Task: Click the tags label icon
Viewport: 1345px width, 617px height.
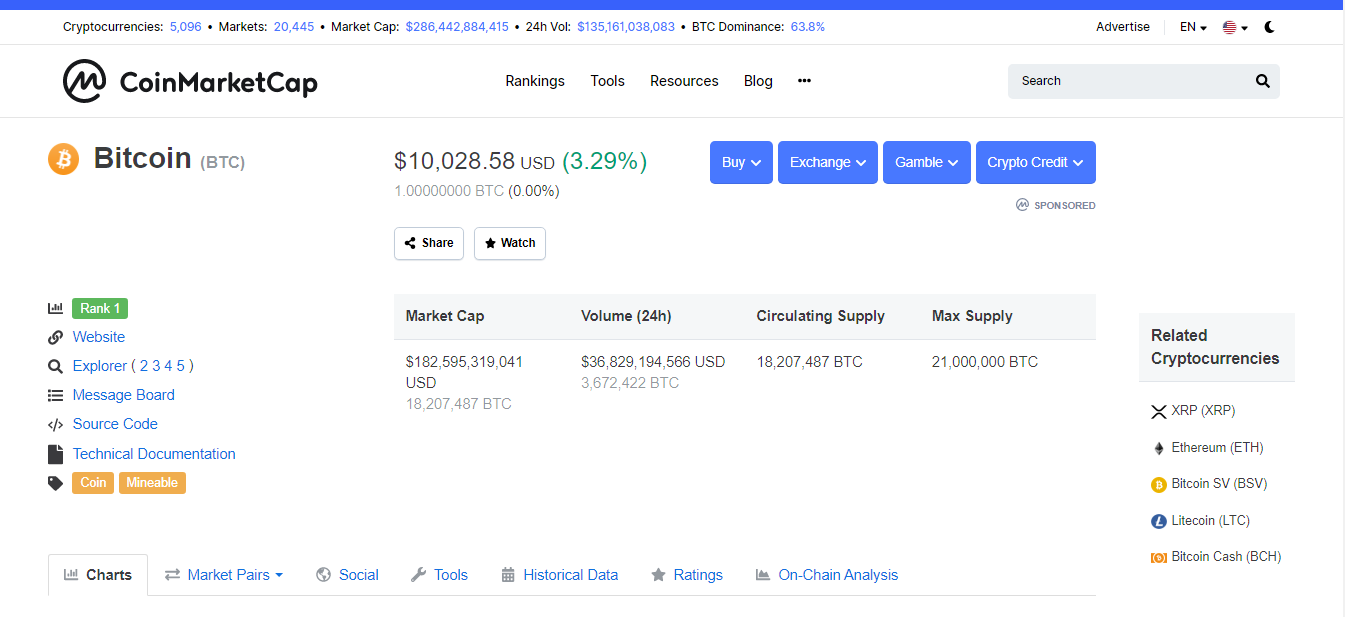Action: click(x=55, y=483)
